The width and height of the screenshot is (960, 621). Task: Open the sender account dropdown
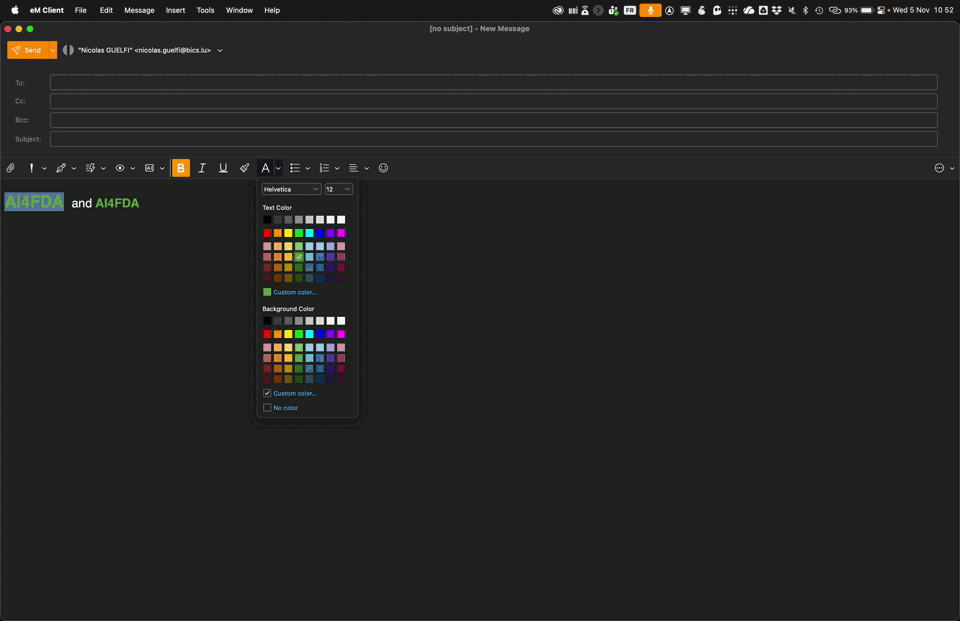[220, 50]
